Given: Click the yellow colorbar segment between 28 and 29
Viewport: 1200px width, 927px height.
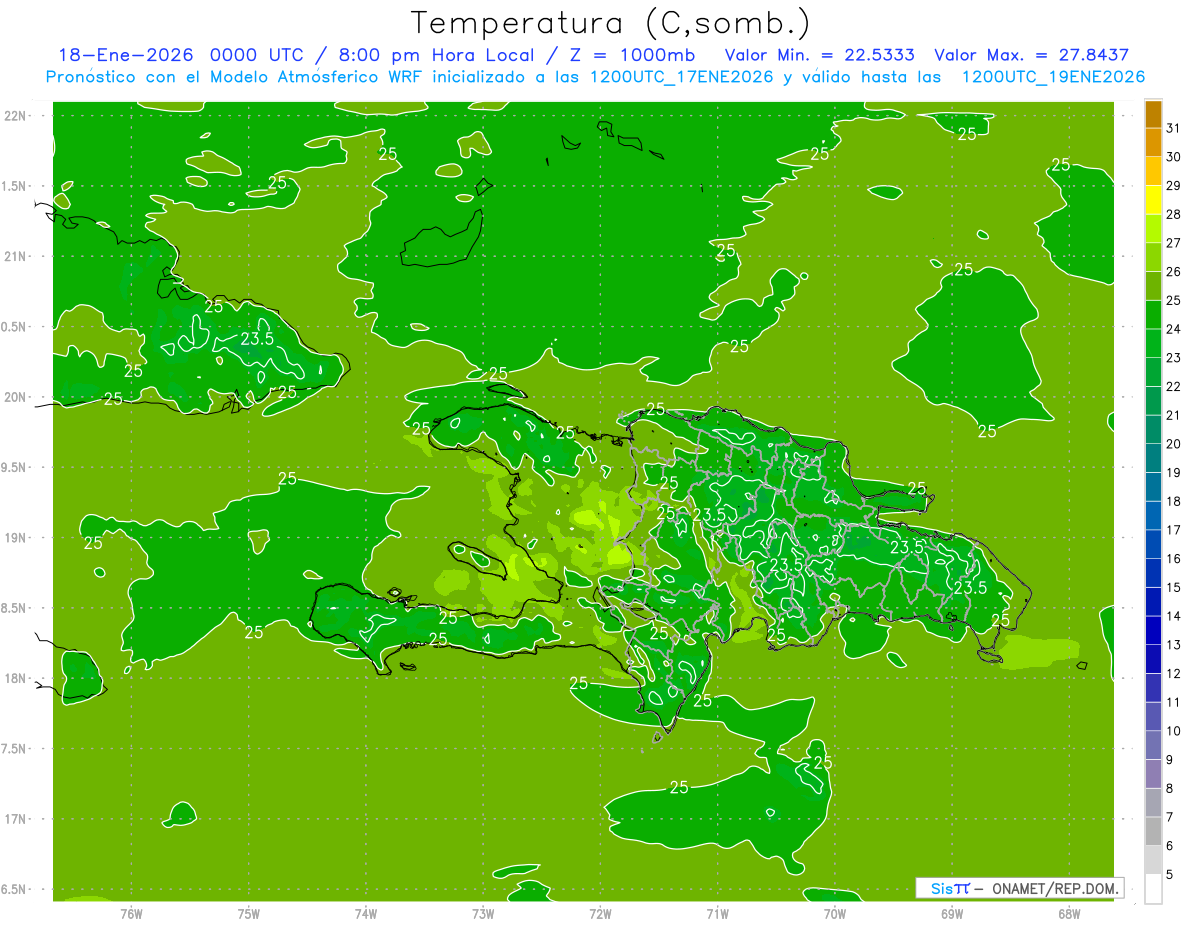Looking at the screenshot, I should click(1153, 199).
